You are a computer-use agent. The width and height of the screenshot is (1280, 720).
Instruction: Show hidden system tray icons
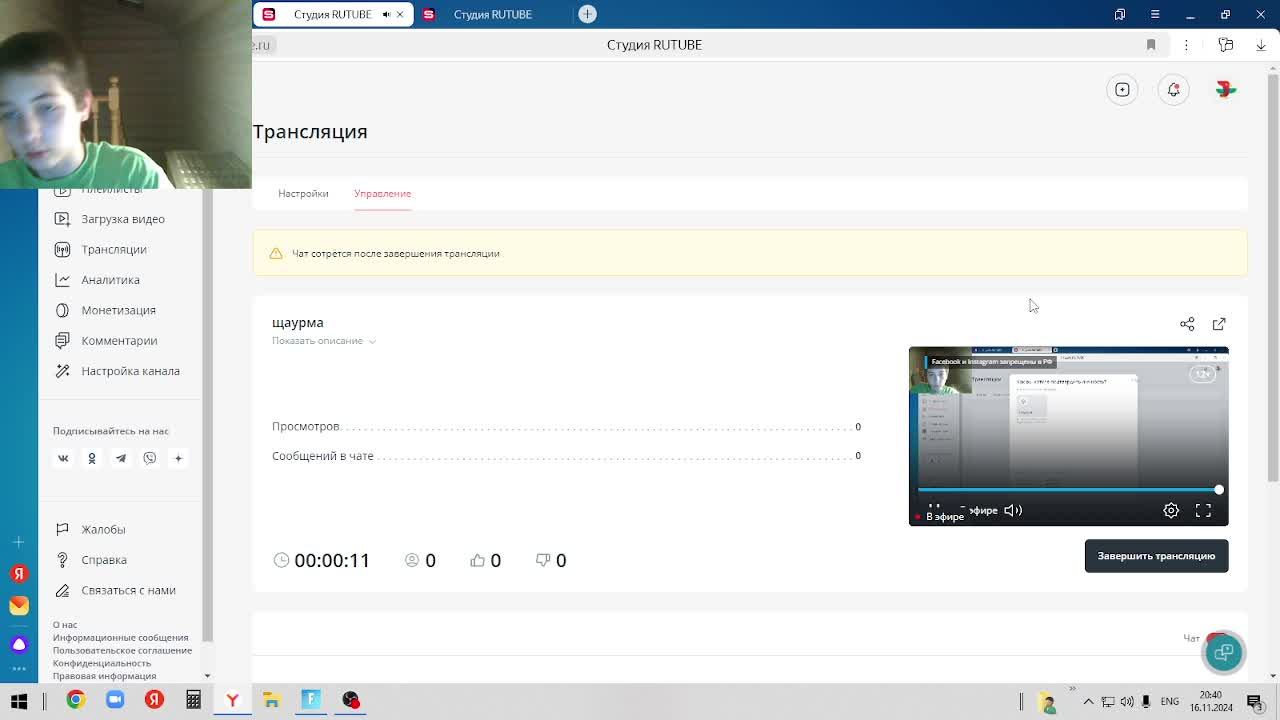tap(1089, 701)
